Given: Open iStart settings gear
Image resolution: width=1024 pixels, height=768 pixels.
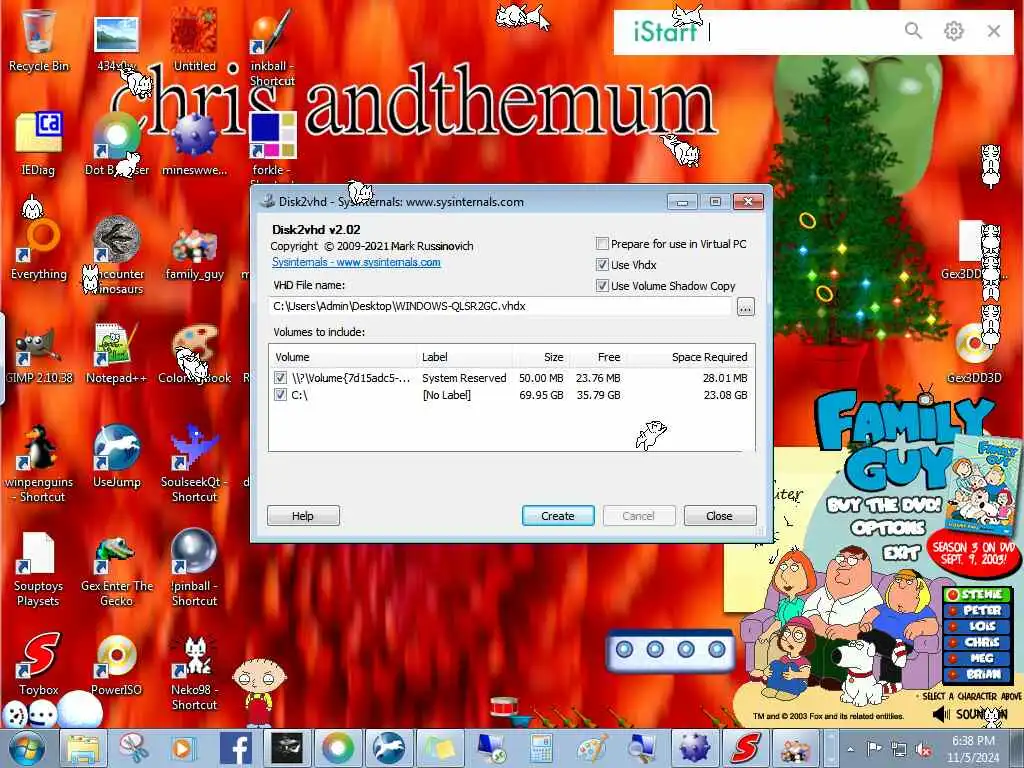Looking at the screenshot, I should point(953,30).
